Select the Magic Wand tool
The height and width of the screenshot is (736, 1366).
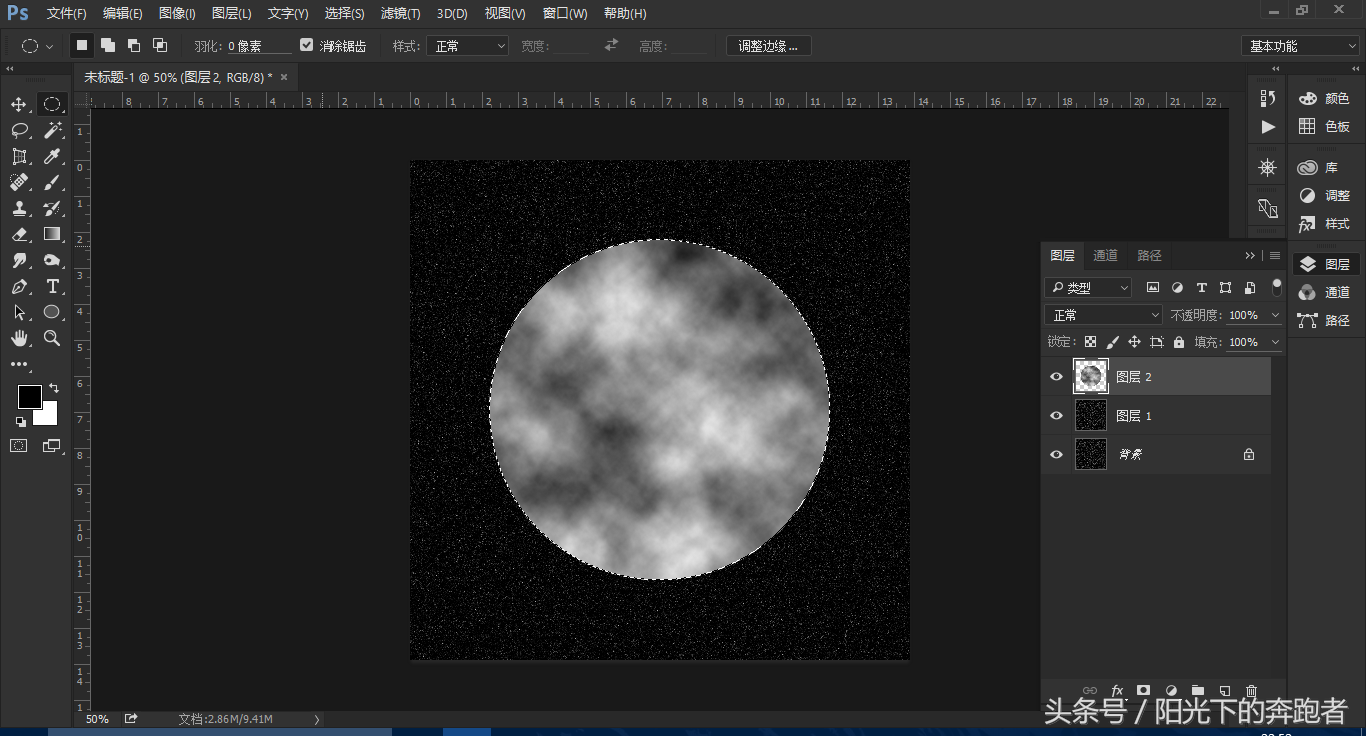coord(52,131)
